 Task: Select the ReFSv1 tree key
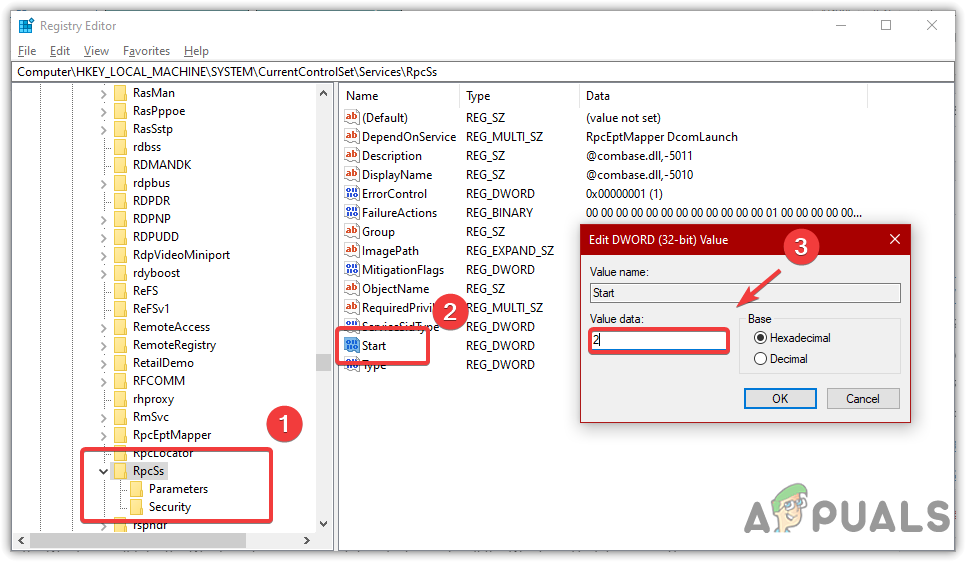[x=151, y=309]
